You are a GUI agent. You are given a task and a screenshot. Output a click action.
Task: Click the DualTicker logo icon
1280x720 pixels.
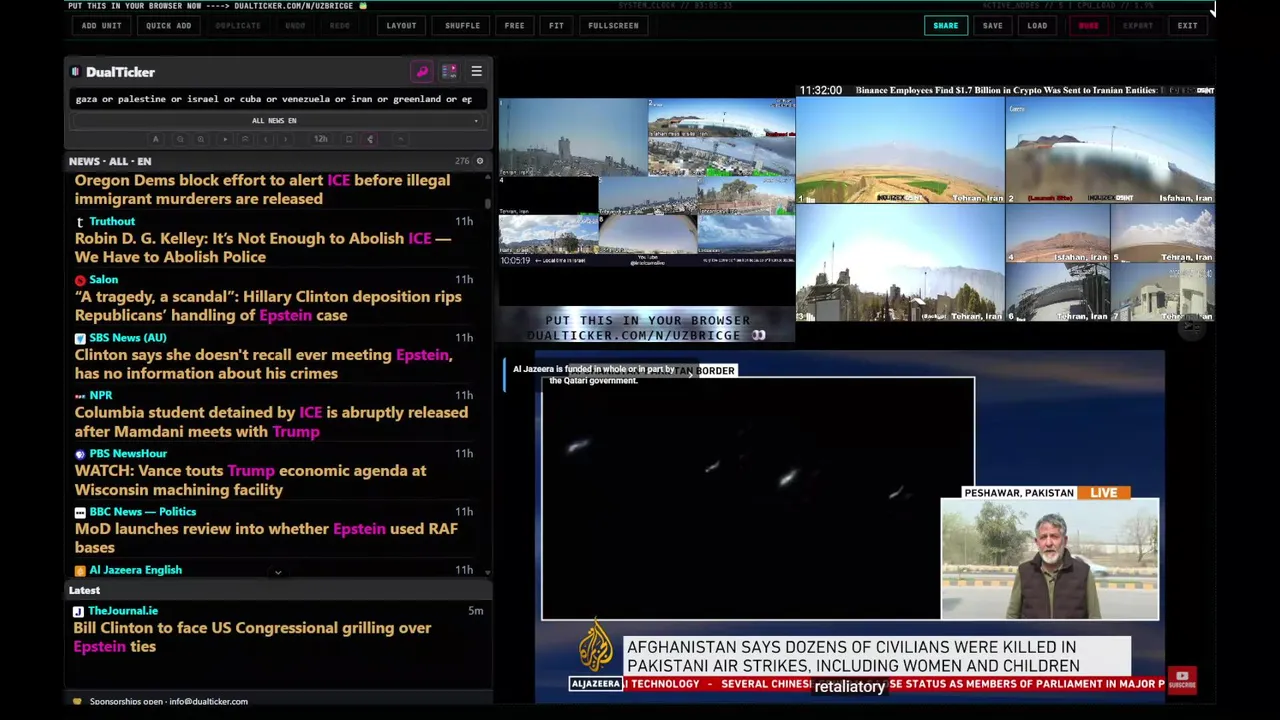[x=75, y=72]
